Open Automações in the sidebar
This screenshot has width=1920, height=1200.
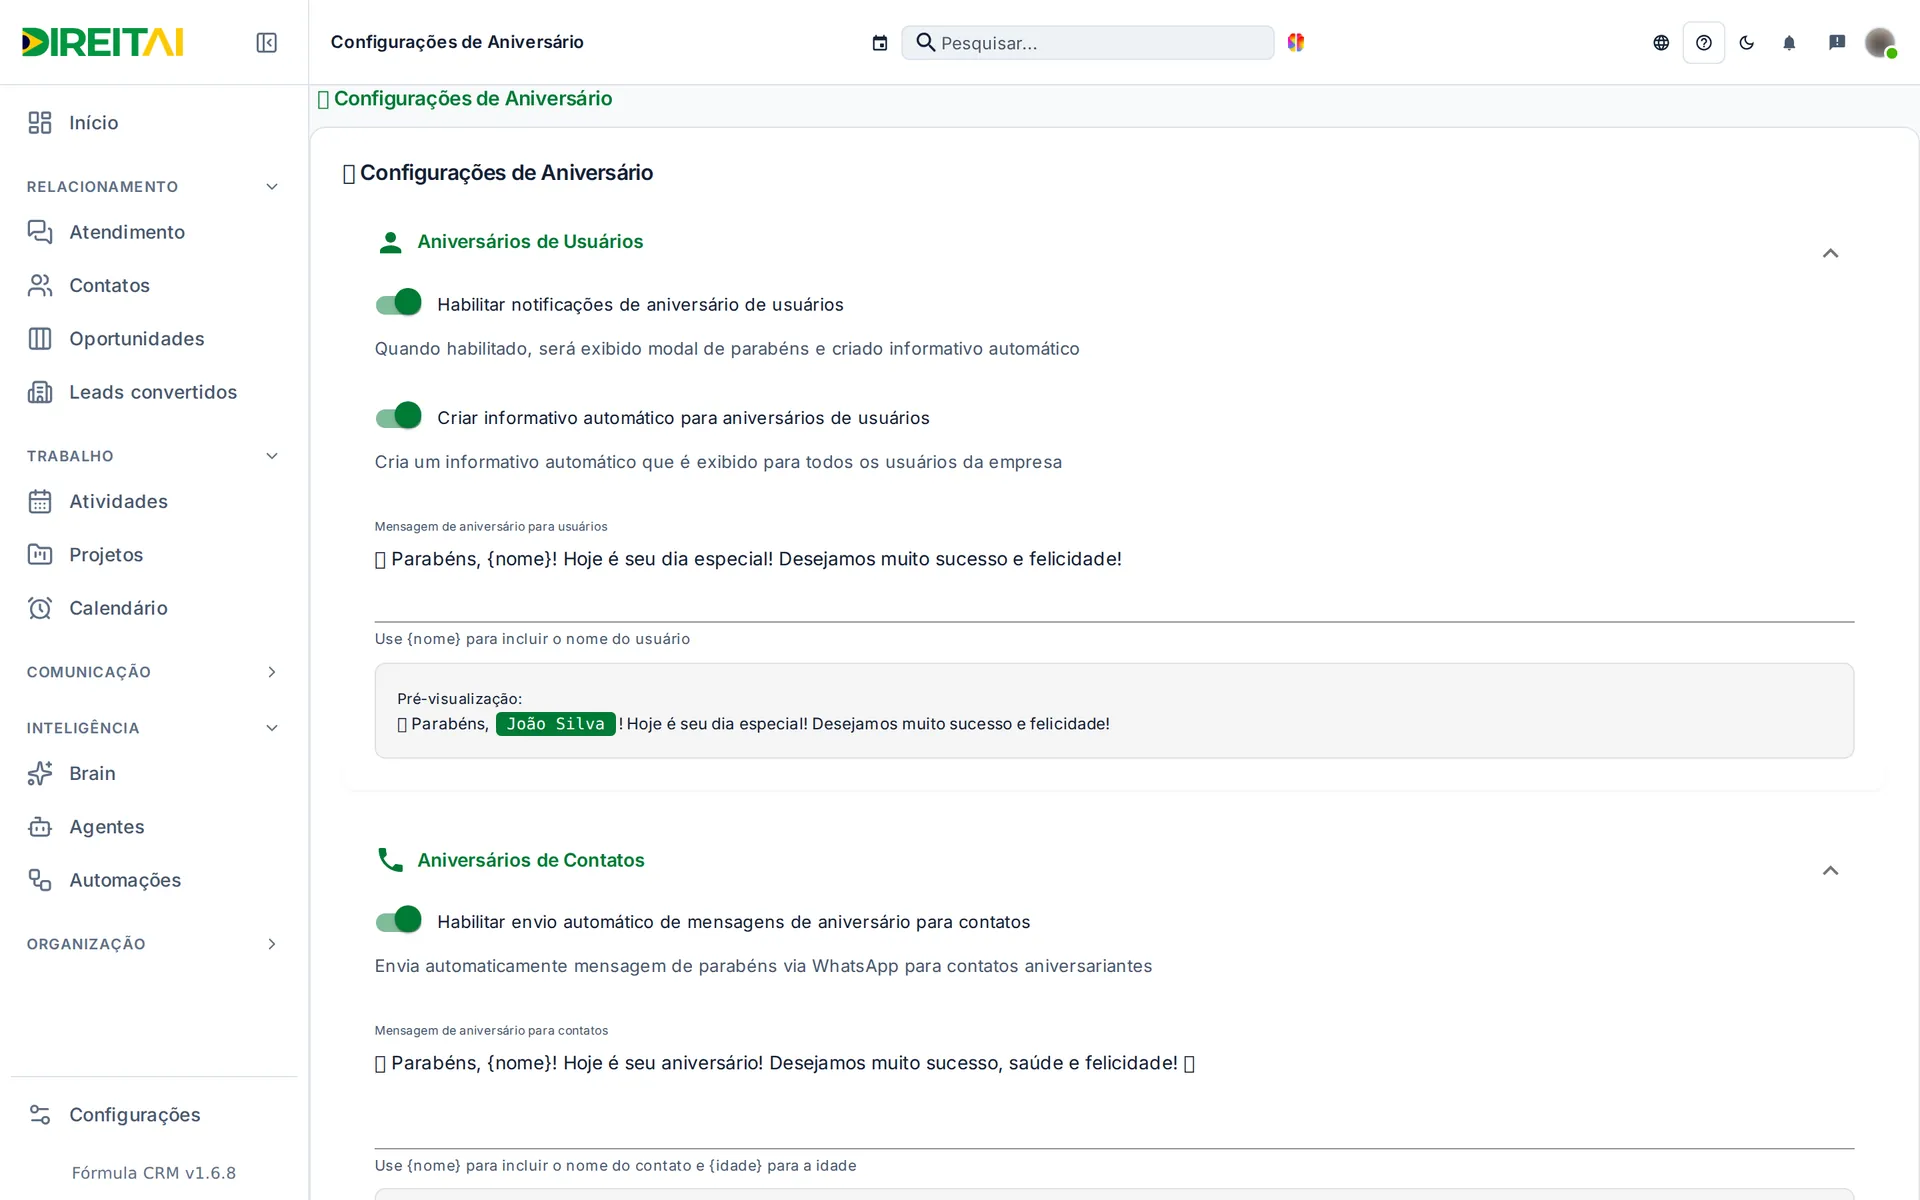(x=154, y=880)
